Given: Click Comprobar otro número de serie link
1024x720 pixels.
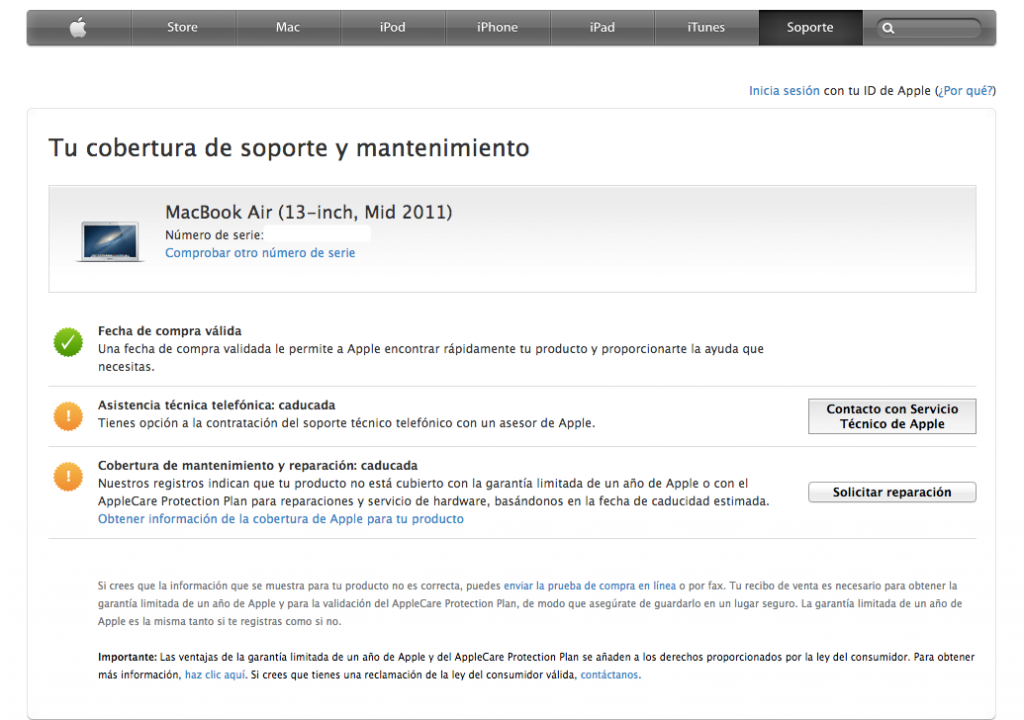Looking at the screenshot, I should 260,253.
